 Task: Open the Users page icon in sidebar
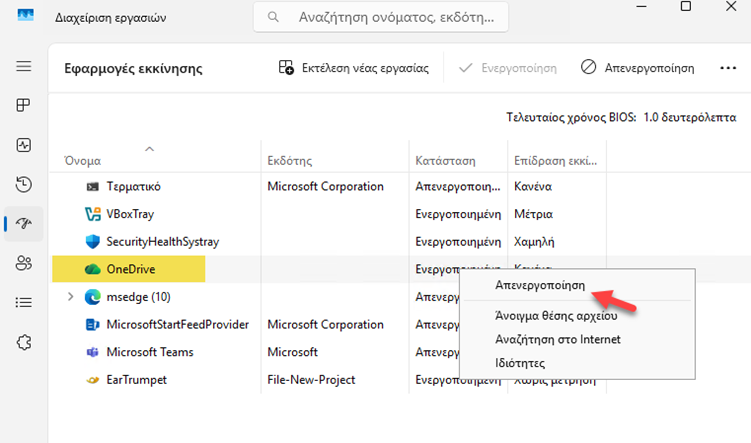tap(24, 263)
